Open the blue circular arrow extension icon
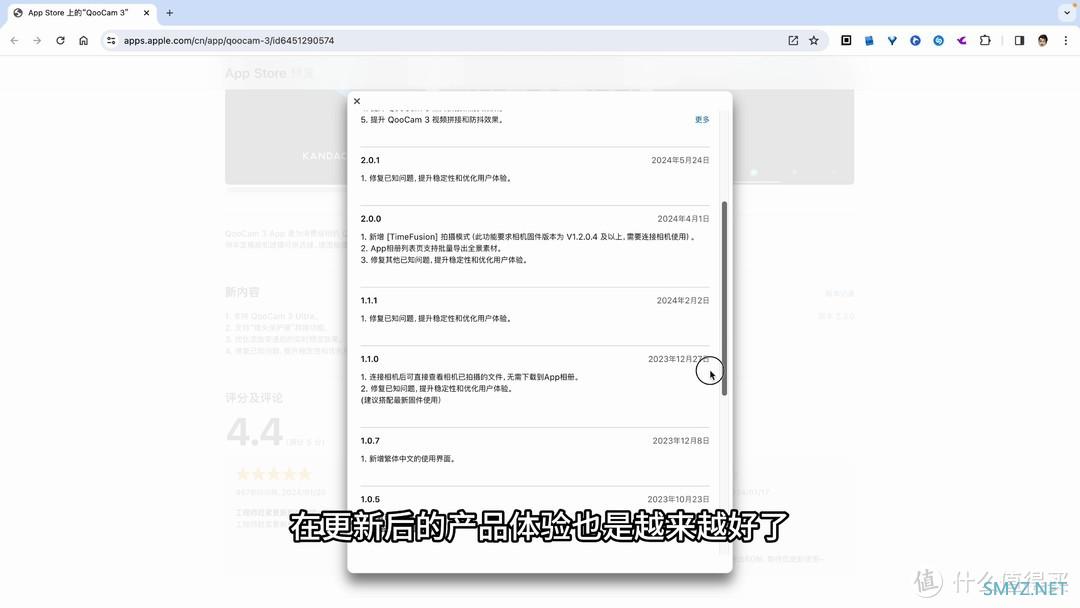The image size is (1080, 608). click(x=915, y=41)
